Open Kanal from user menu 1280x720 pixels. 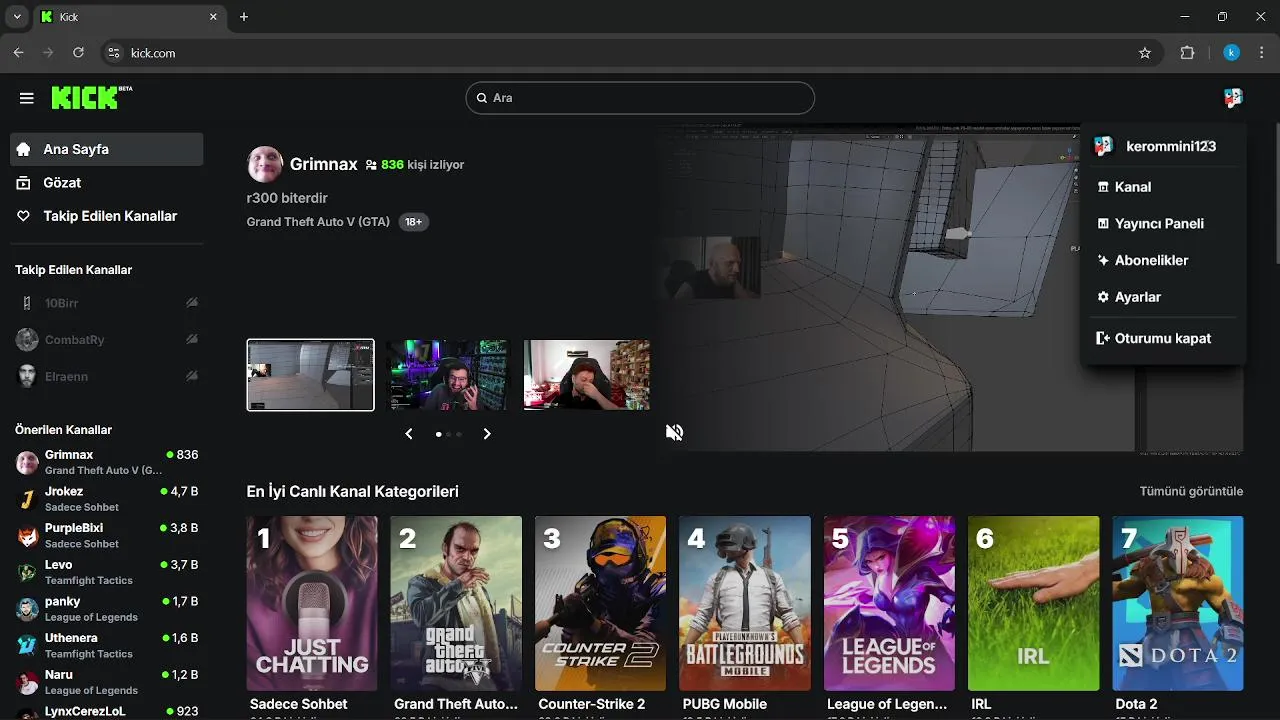coord(1162,187)
